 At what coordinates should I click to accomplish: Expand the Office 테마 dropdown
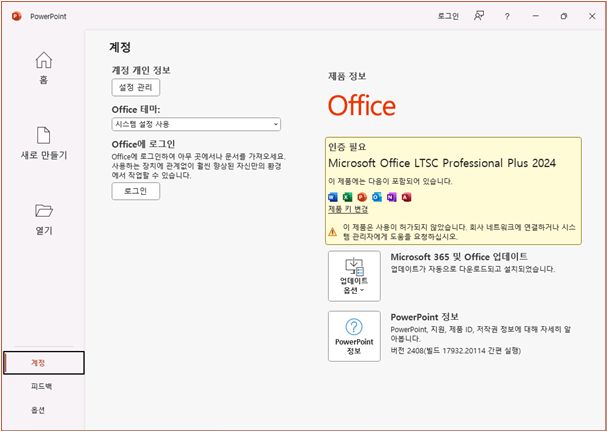click(196, 124)
